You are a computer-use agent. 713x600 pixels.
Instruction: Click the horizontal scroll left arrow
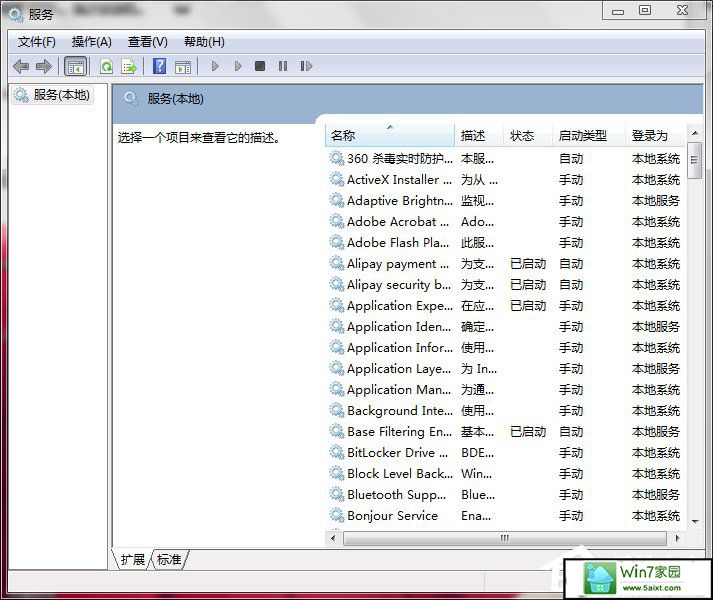tap(333, 539)
